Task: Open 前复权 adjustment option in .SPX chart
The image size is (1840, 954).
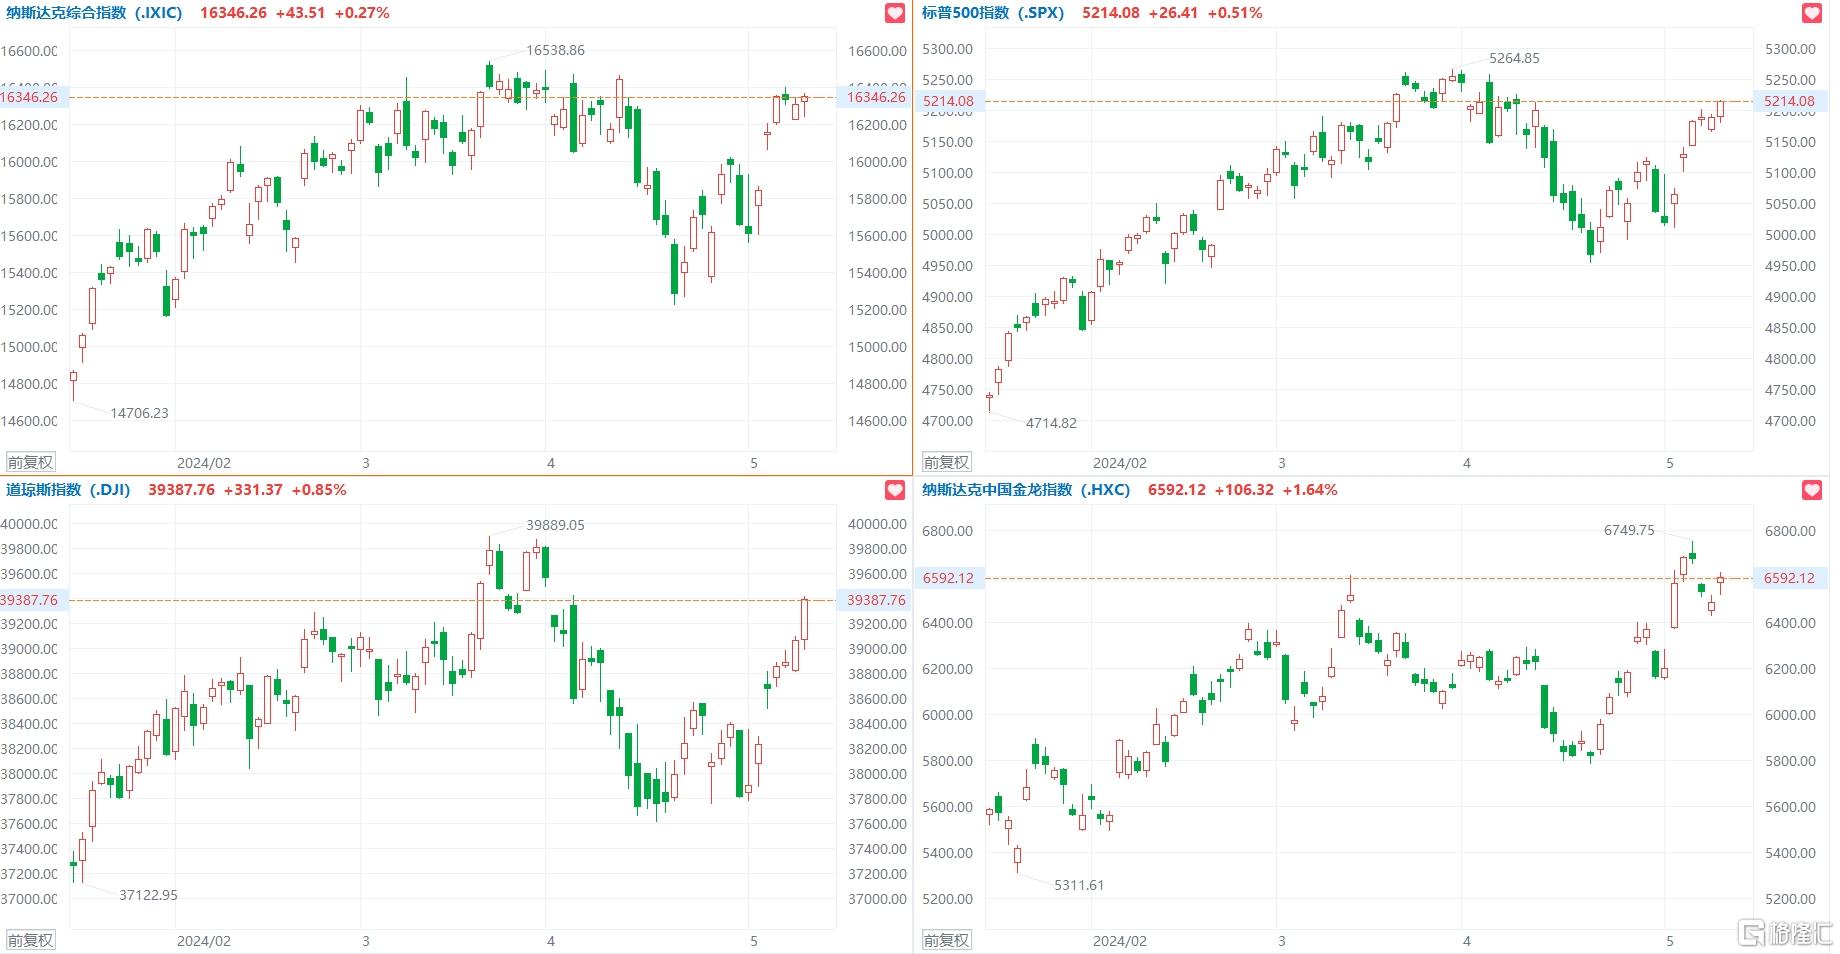Action: [946, 462]
